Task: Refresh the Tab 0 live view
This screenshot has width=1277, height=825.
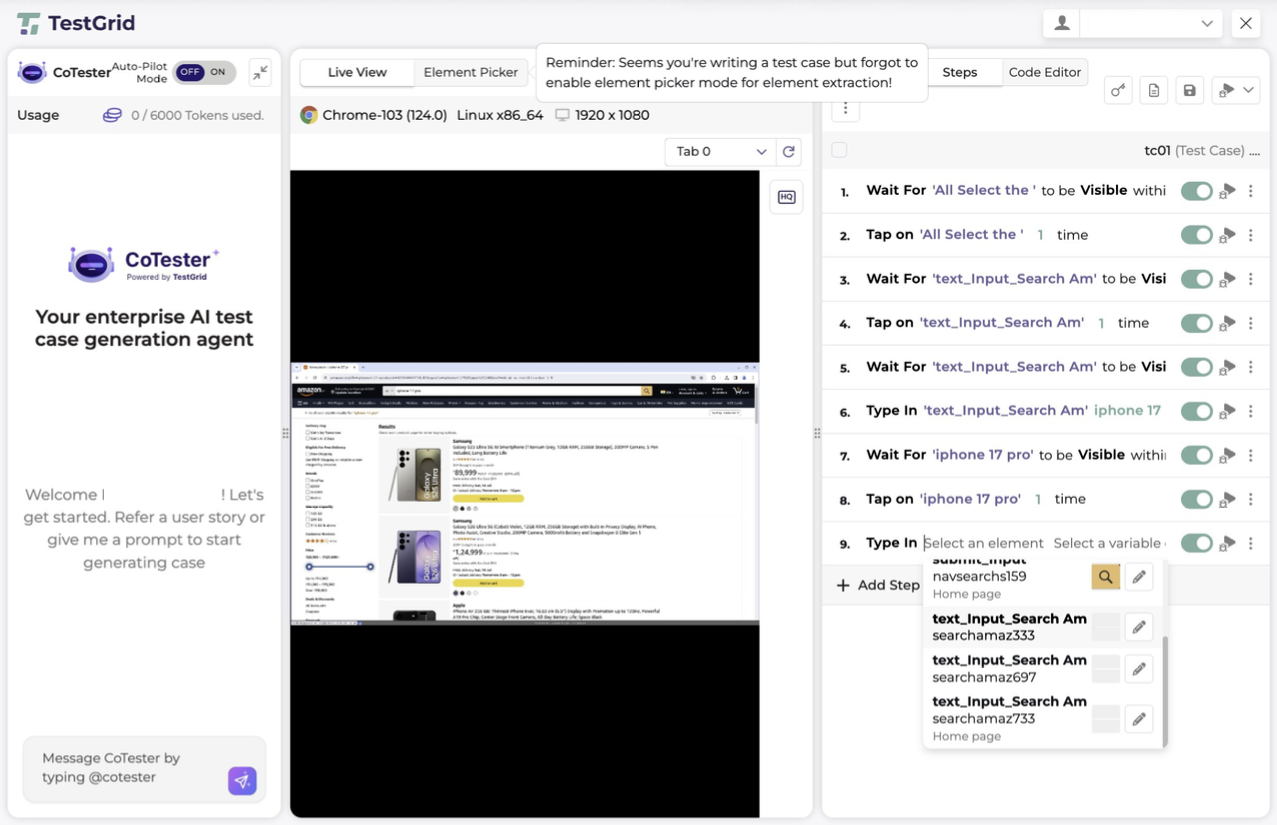Action: coord(789,151)
